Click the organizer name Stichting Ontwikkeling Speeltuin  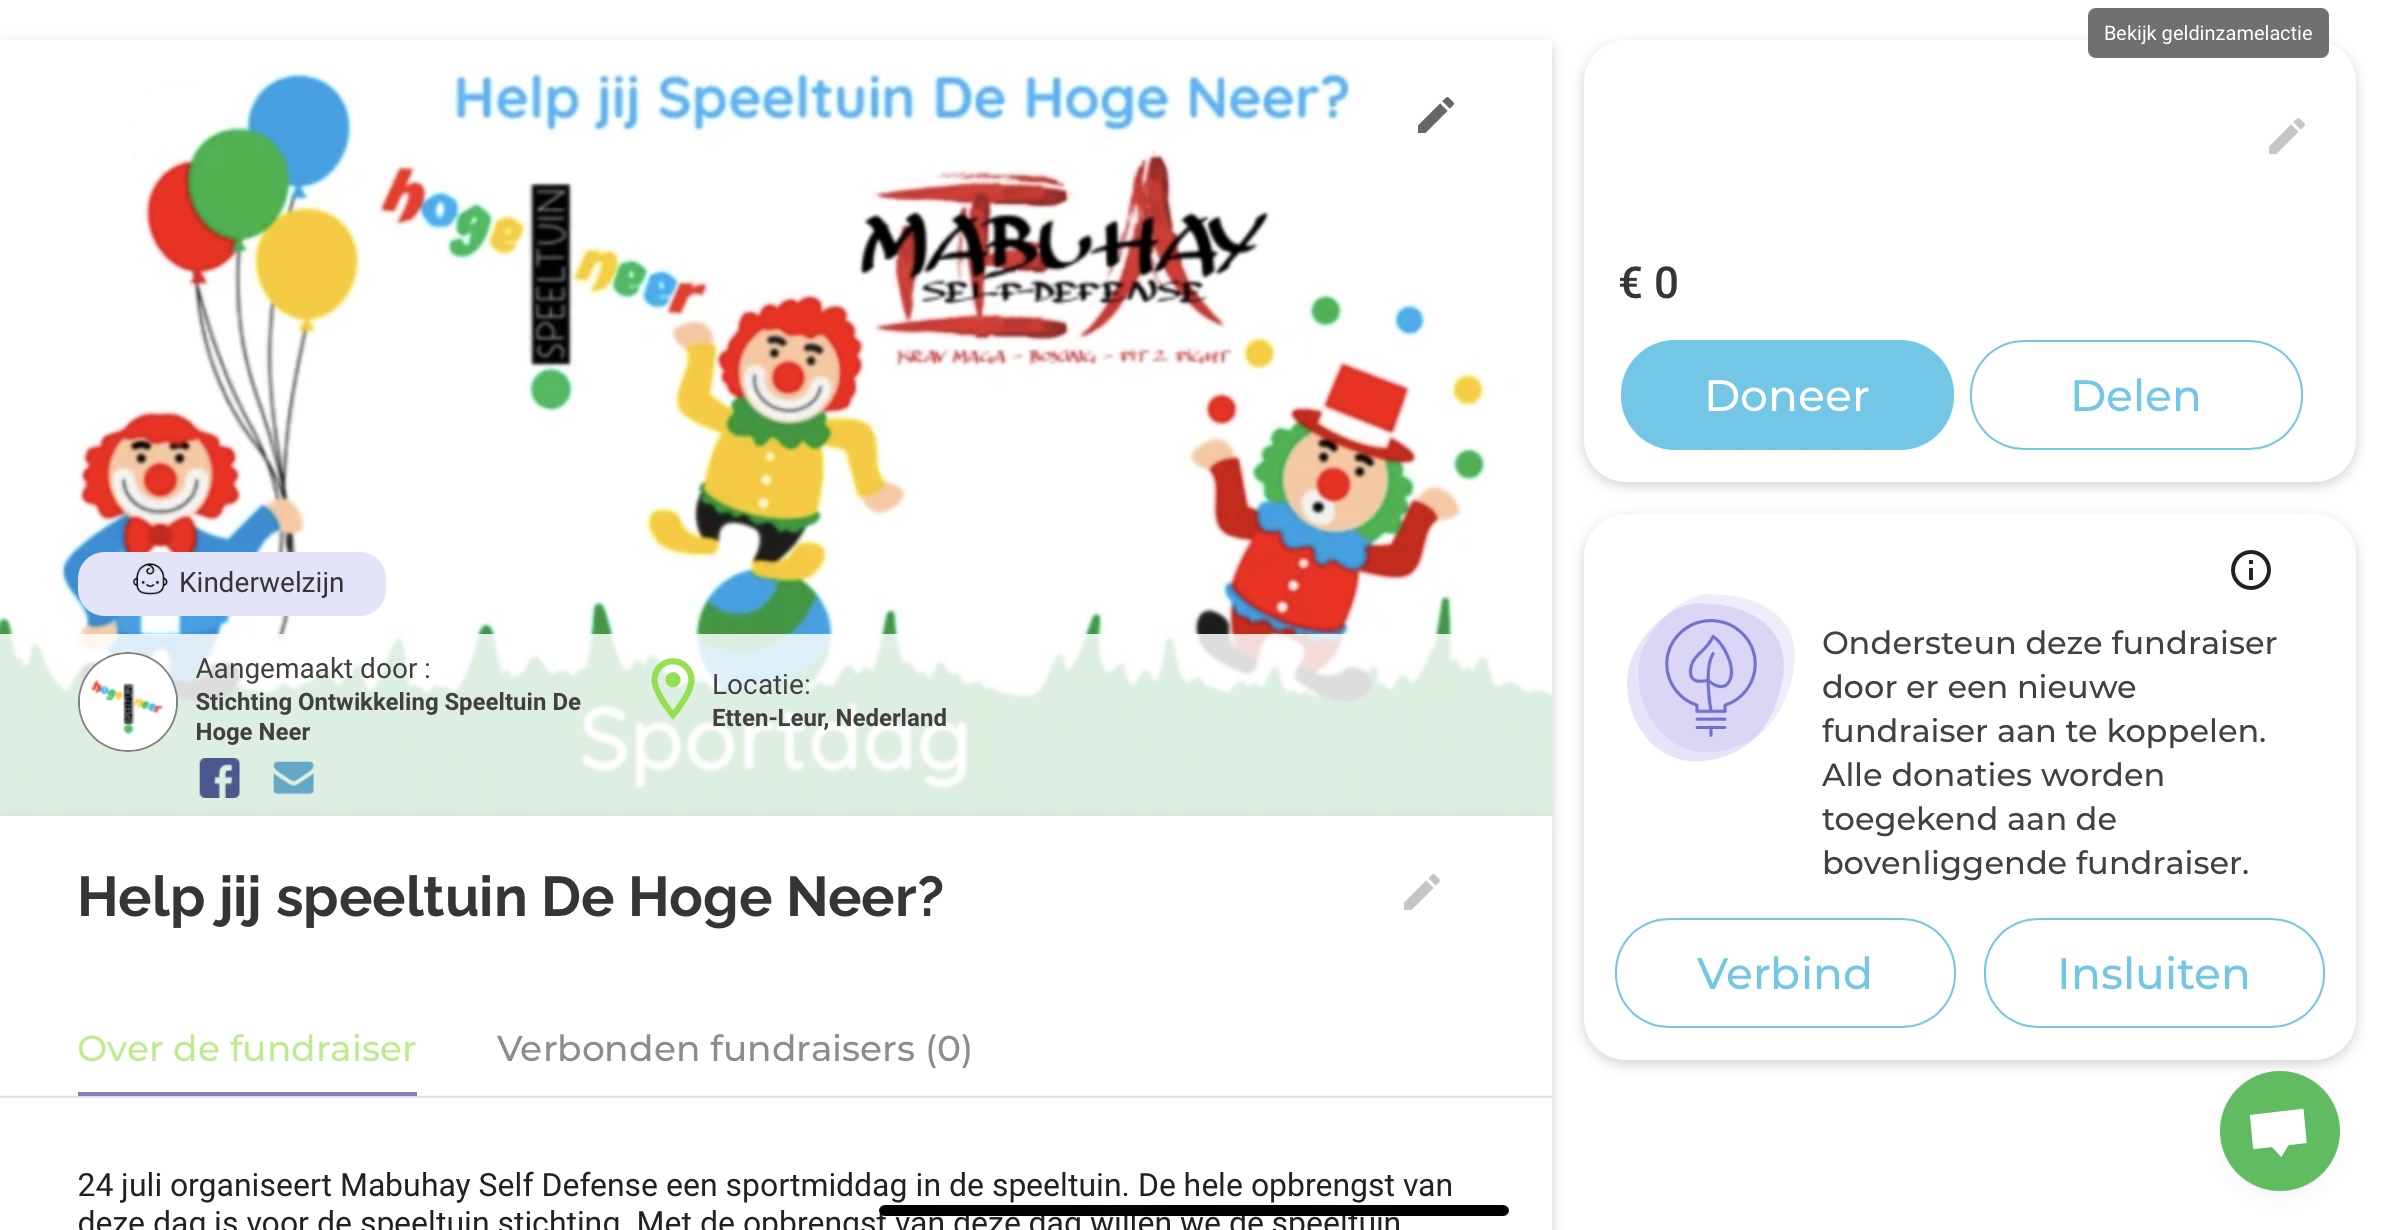tap(388, 716)
